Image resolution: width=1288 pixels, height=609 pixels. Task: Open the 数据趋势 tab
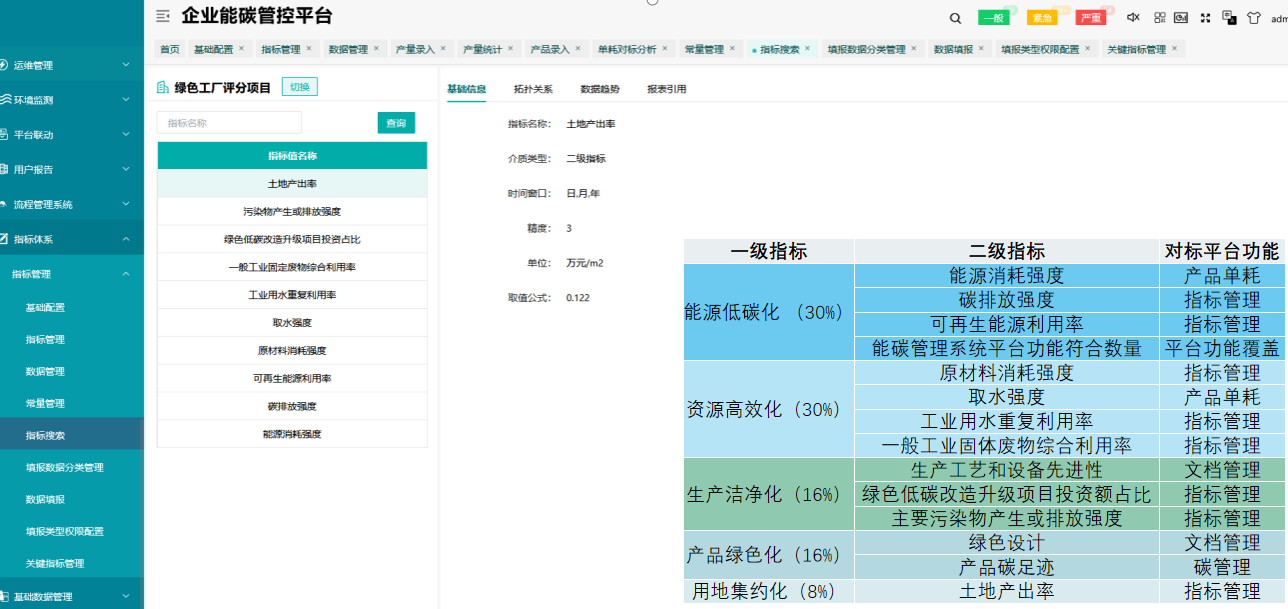point(600,89)
